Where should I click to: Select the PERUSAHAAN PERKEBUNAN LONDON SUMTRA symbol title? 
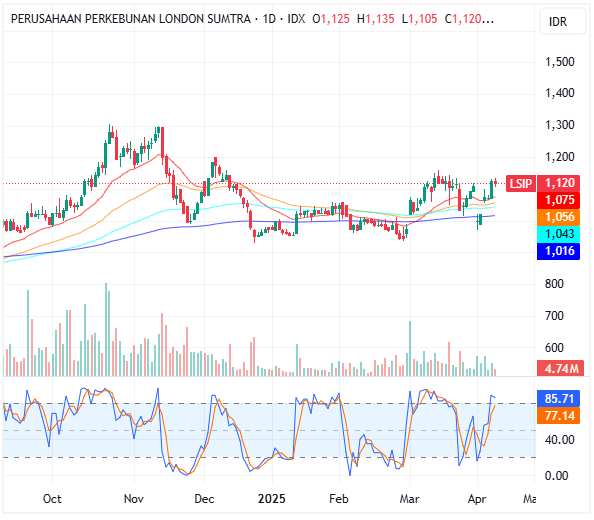point(131,19)
